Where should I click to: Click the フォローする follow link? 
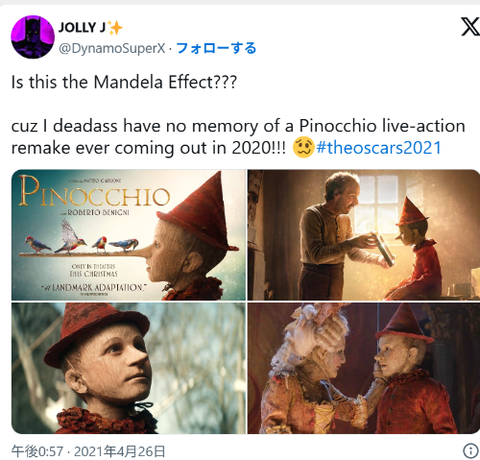pyautogui.click(x=216, y=48)
